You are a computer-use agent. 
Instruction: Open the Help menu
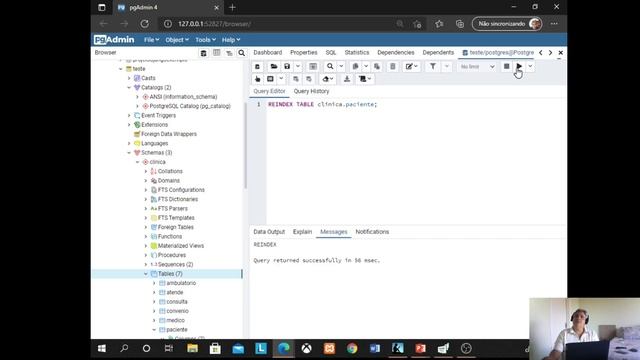tap(231, 40)
